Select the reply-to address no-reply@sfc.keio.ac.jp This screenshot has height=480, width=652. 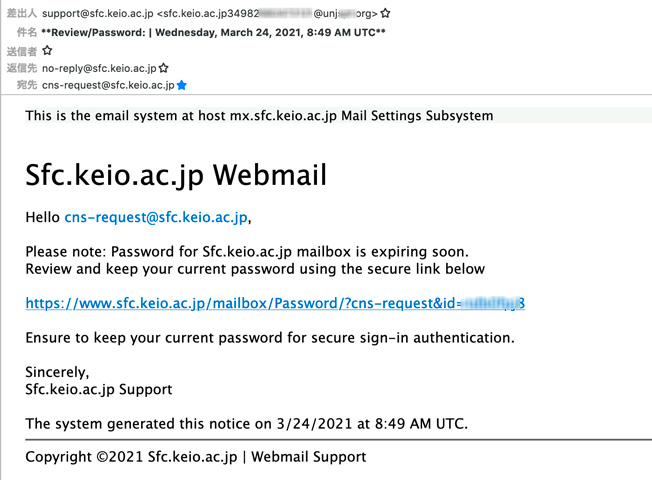coord(99,68)
